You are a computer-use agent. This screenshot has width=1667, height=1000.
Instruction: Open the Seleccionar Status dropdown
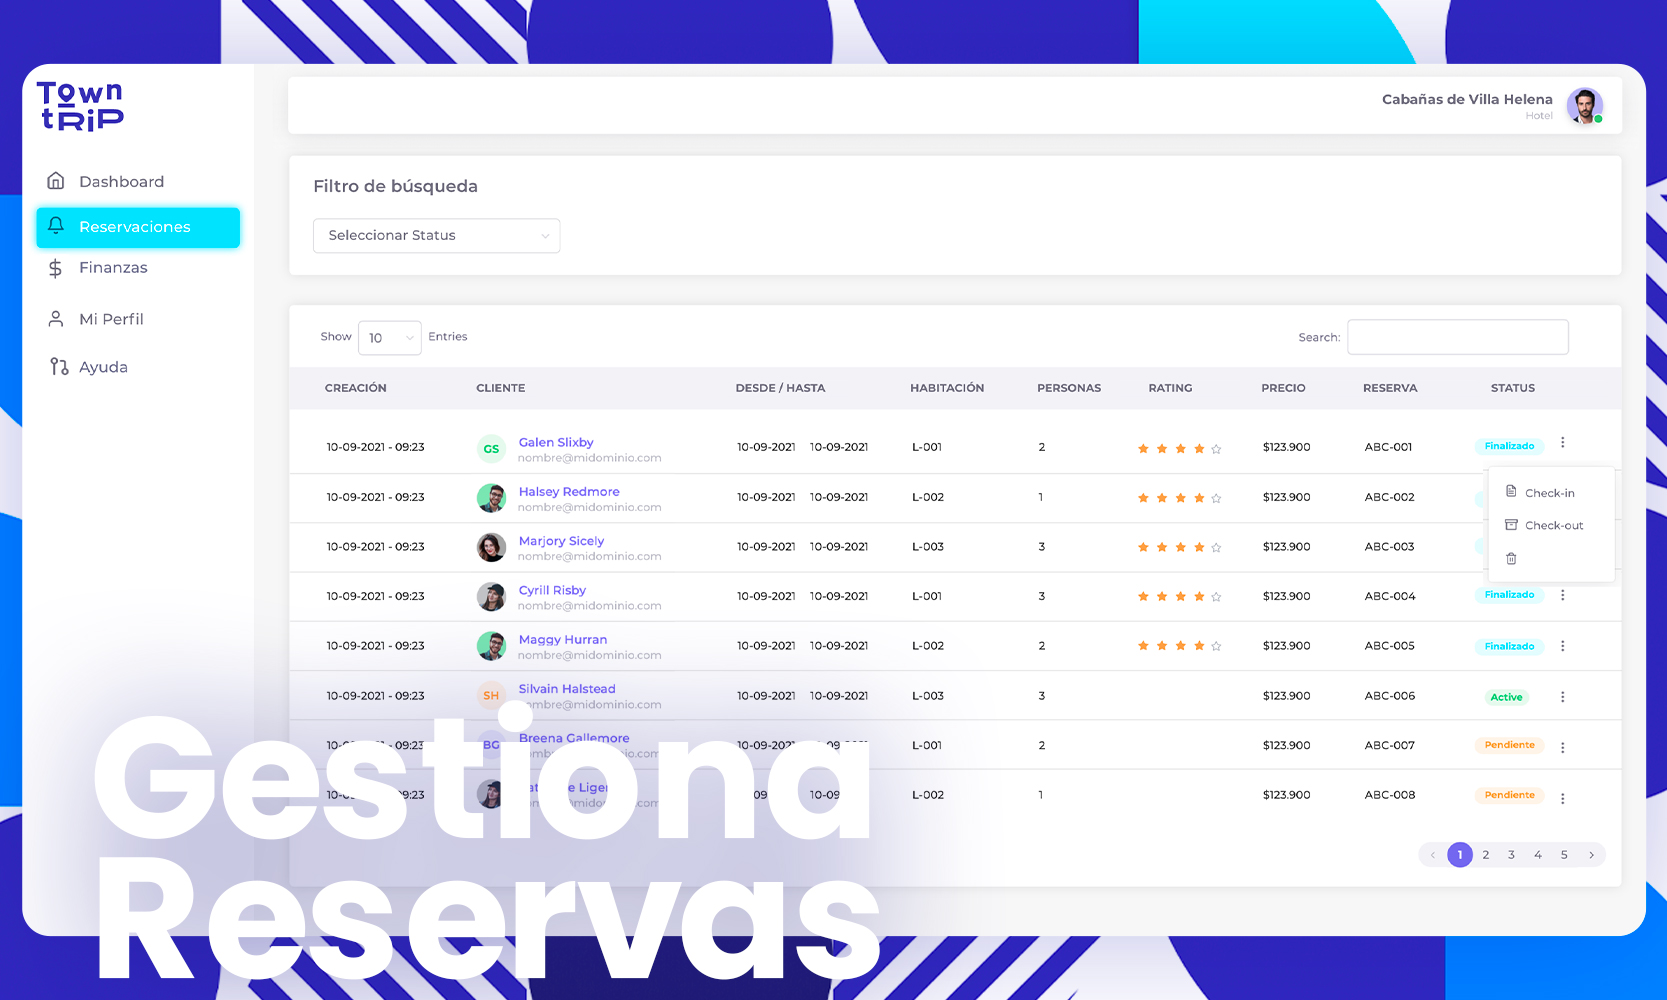[x=437, y=236]
